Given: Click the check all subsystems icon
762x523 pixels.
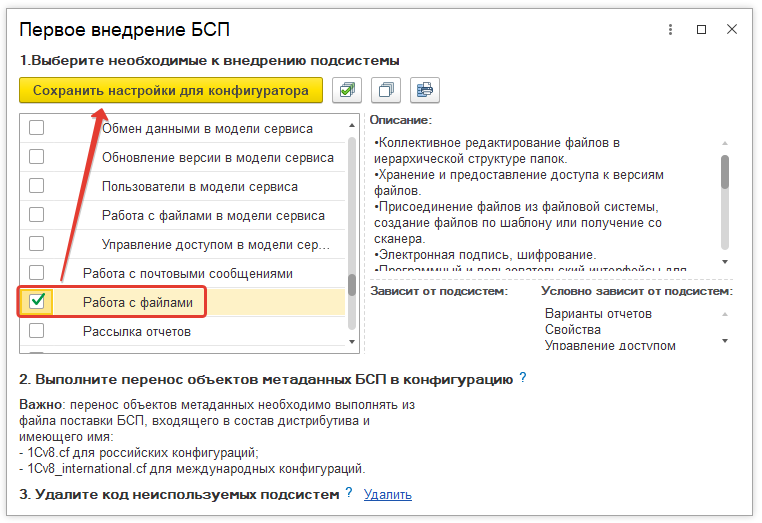Looking at the screenshot, I should pos(347,90).
